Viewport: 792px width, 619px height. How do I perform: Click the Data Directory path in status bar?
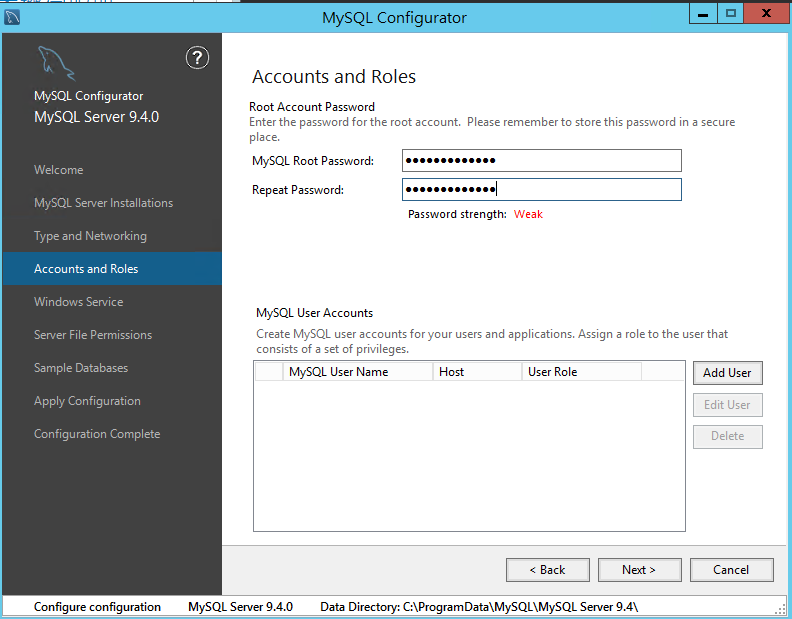[x=479, y=607]
